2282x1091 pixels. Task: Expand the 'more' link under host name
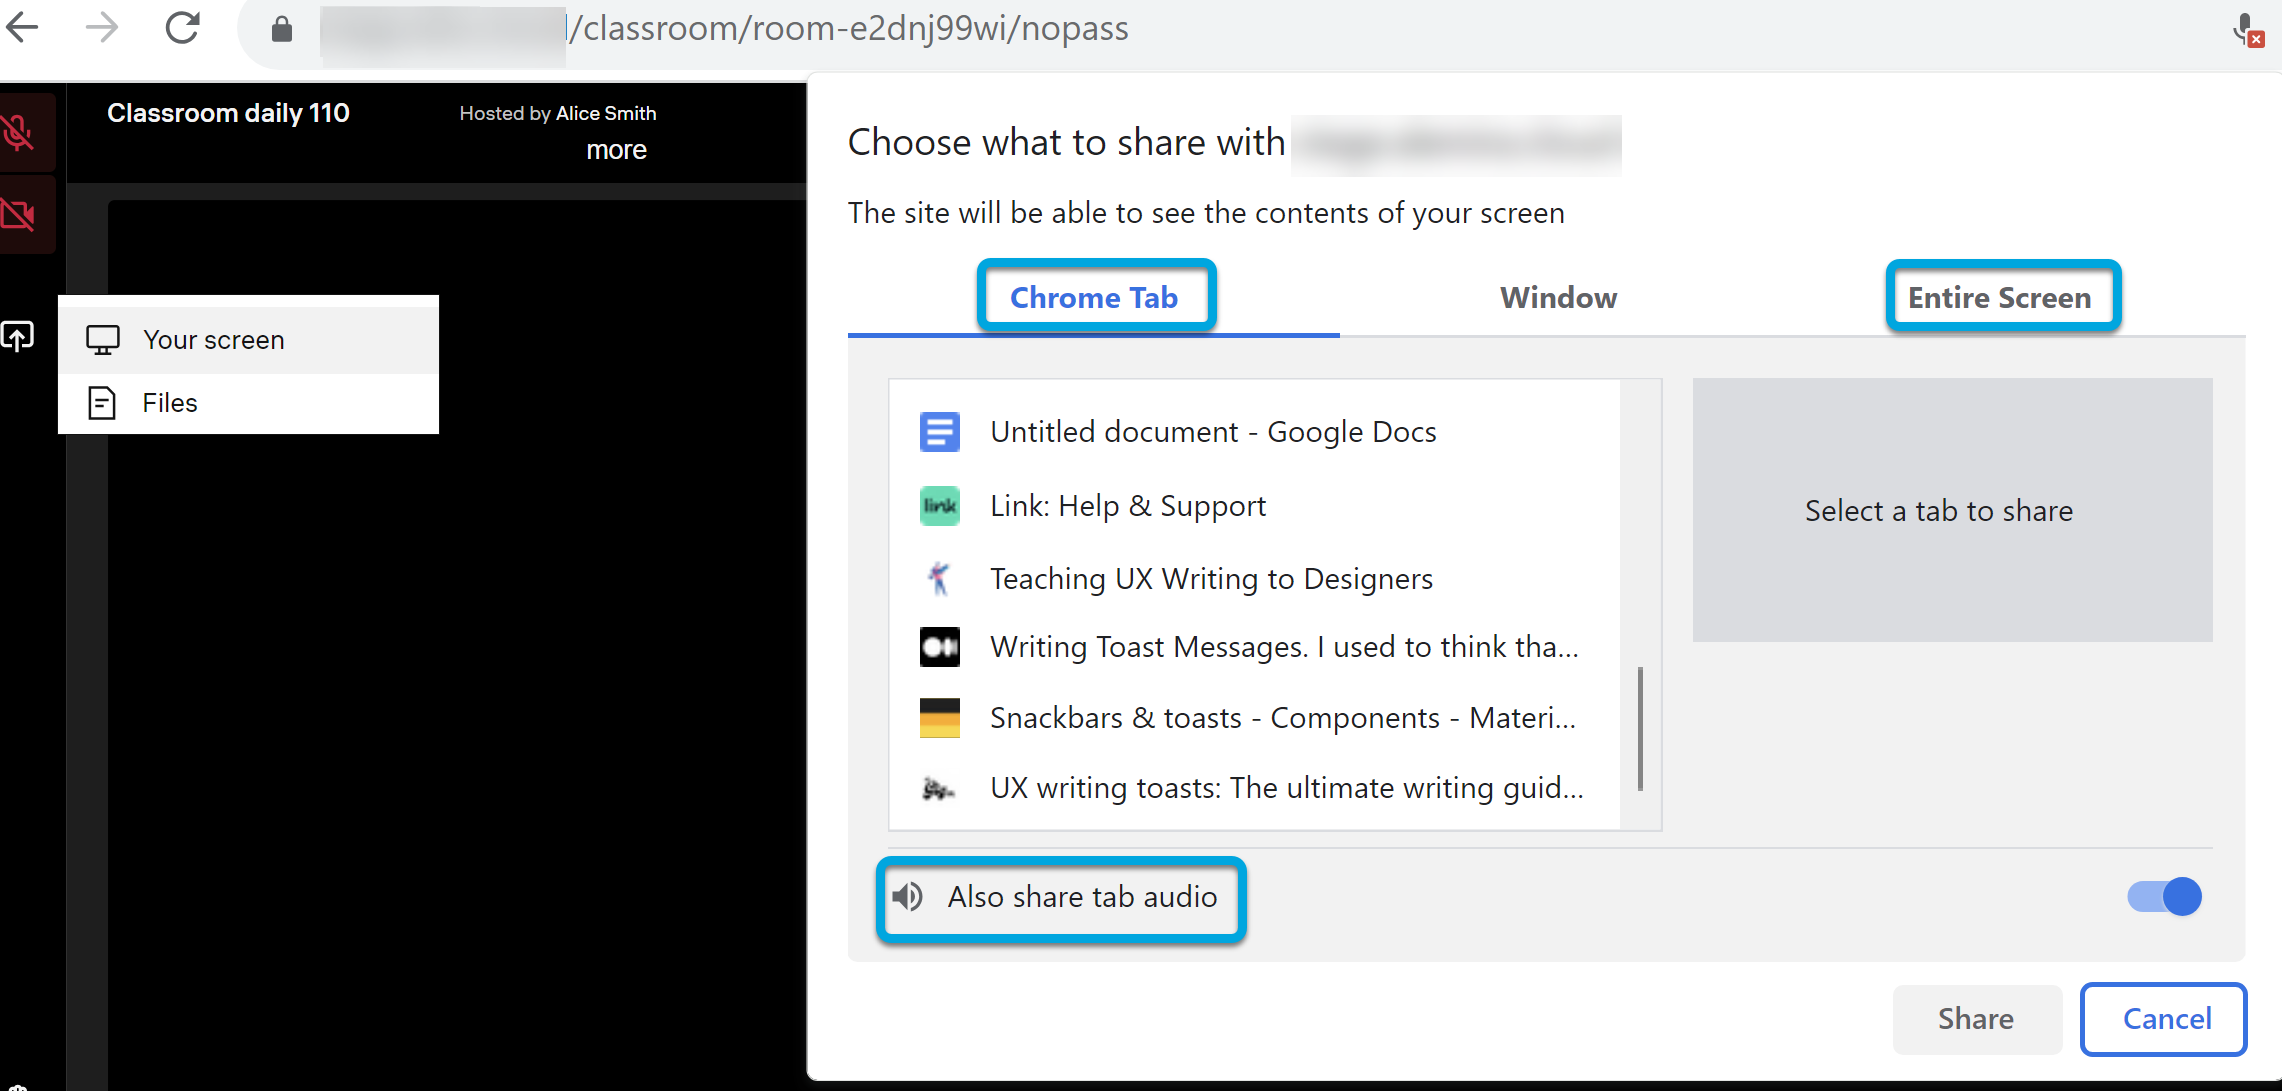click(x=616, y=150)
